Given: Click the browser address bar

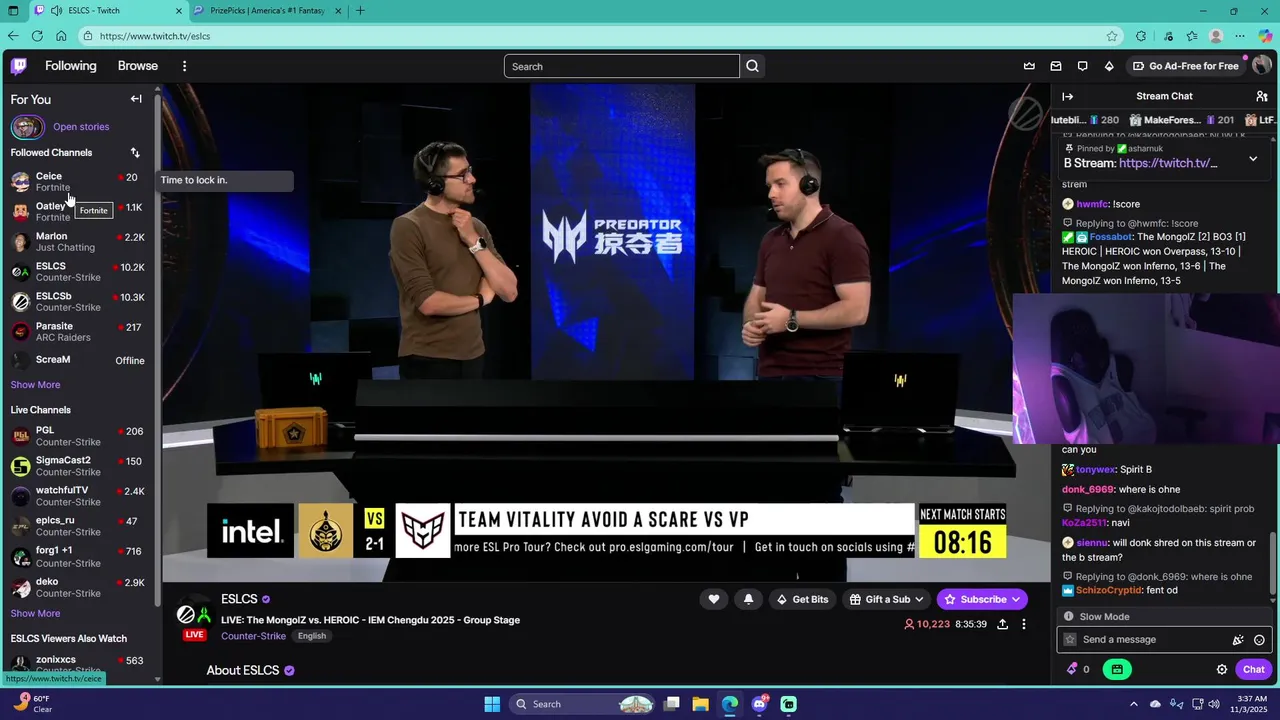Looking at the screenshot, I should (600, 36).
